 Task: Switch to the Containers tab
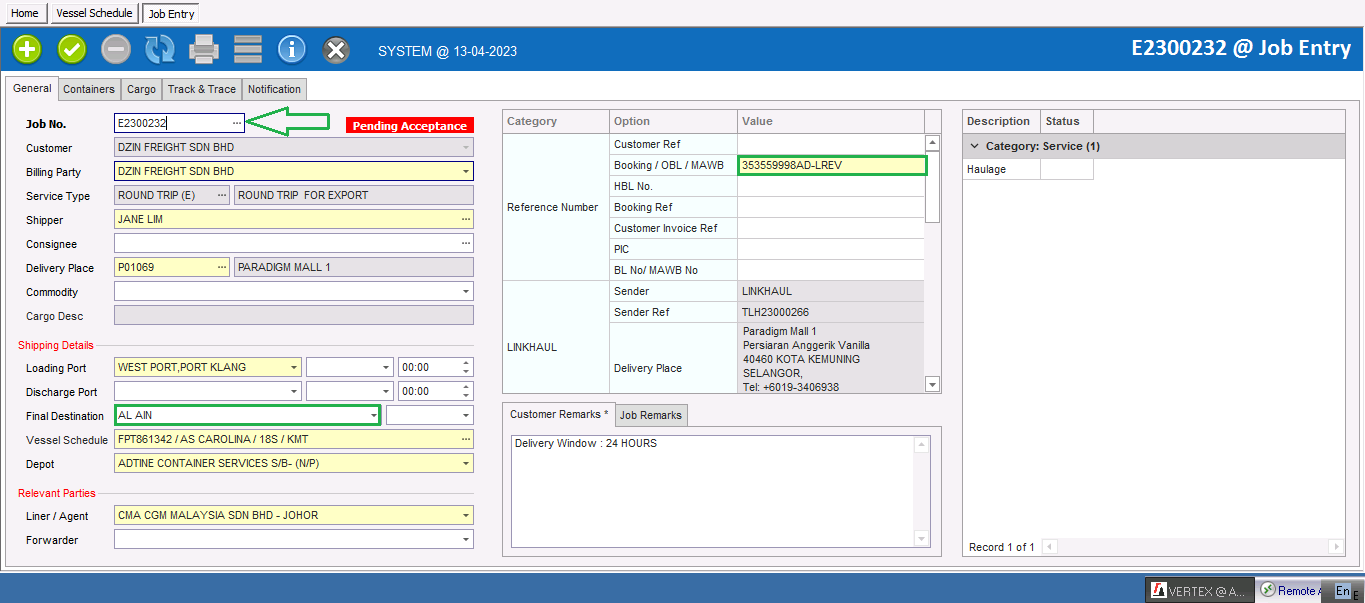tap(89, 89)
